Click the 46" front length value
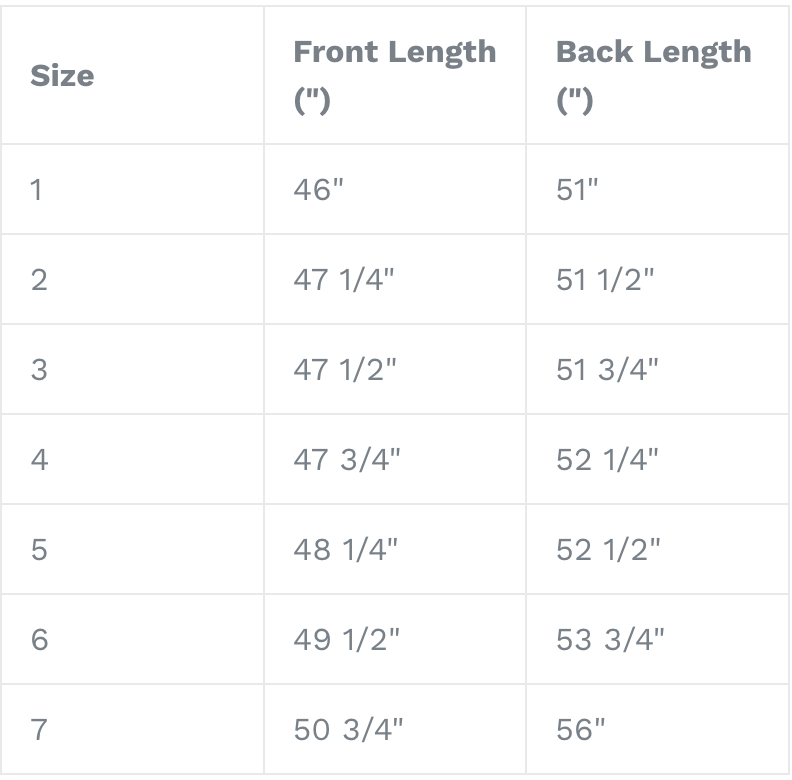 click(318, 189)
